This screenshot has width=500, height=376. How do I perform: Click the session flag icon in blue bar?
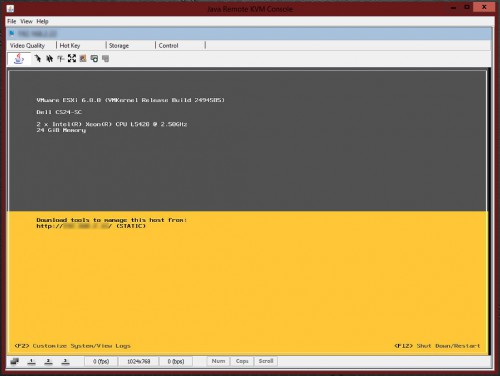[x=12, y=33]
